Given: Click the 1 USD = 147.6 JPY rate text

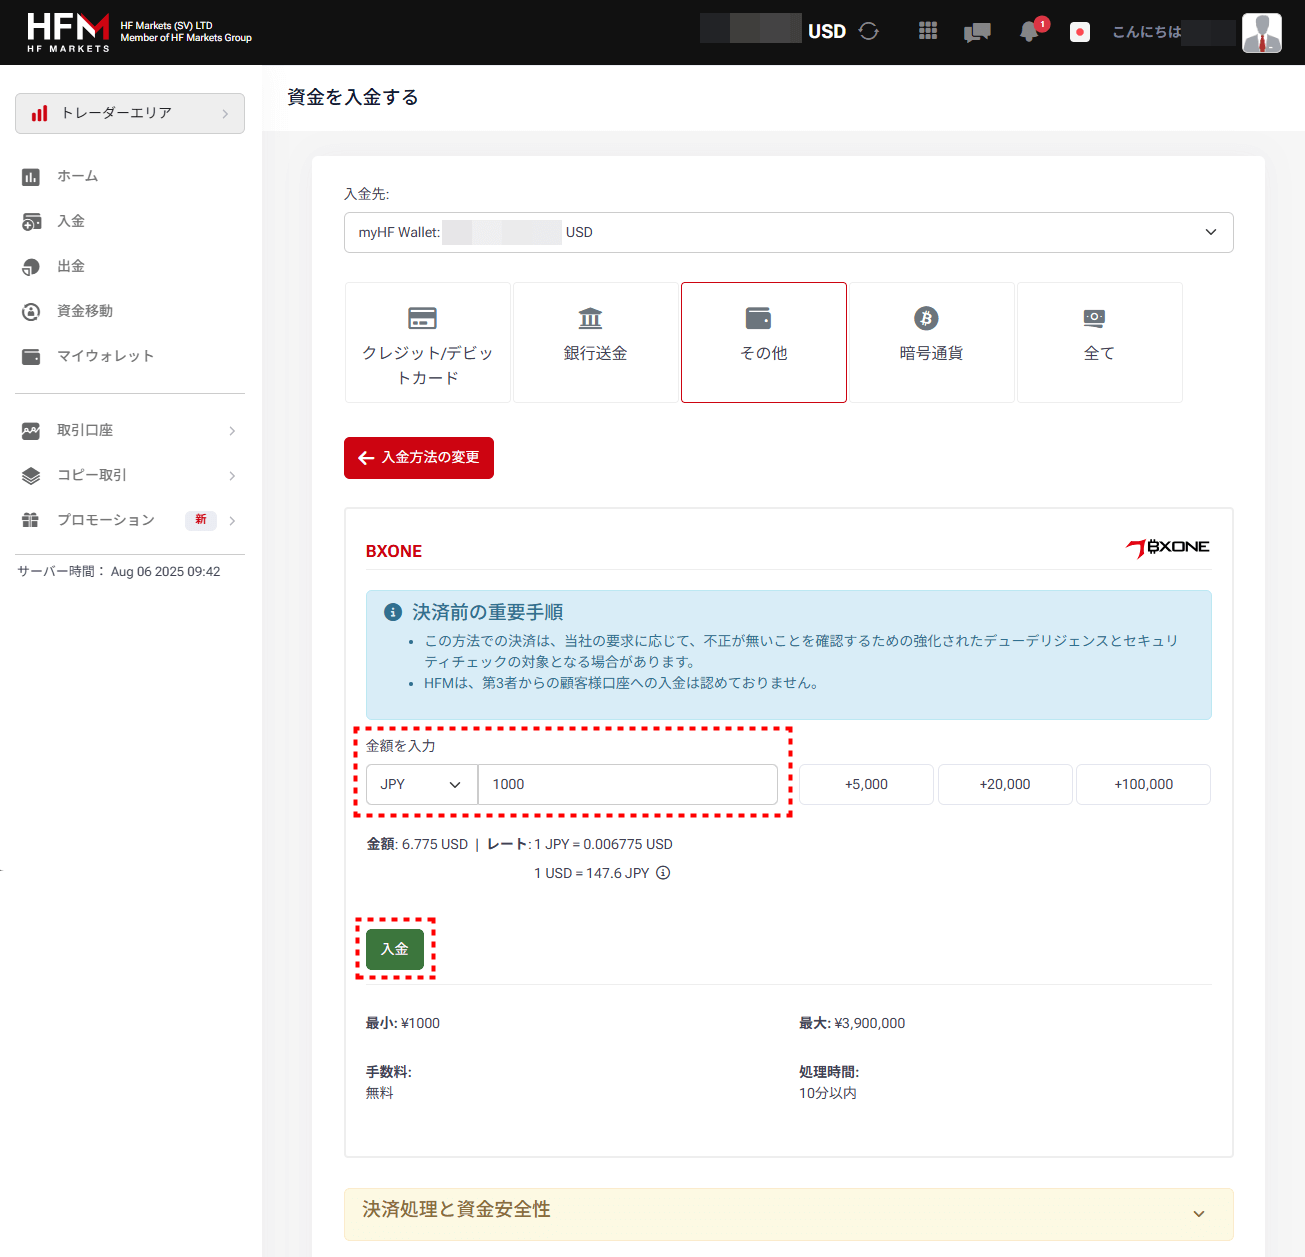Looking at the screenshot, I should click(x=592, y=873).
